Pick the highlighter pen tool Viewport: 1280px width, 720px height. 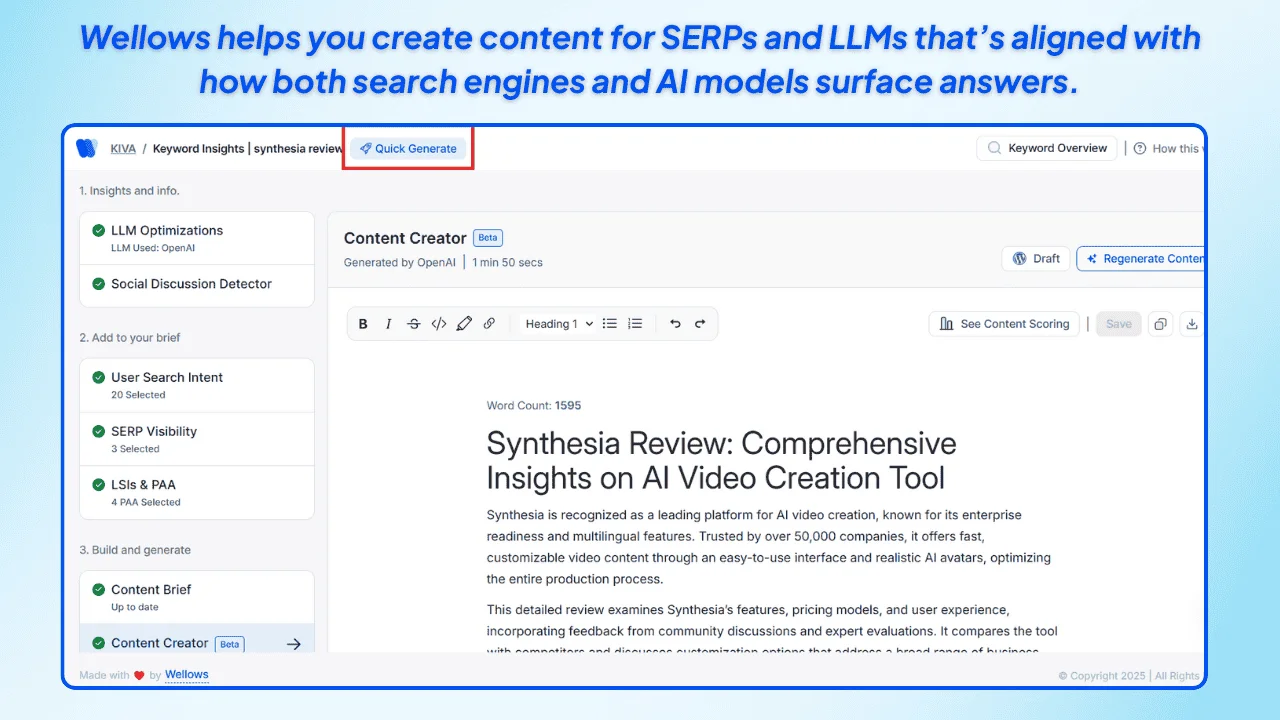coord(464,323)
